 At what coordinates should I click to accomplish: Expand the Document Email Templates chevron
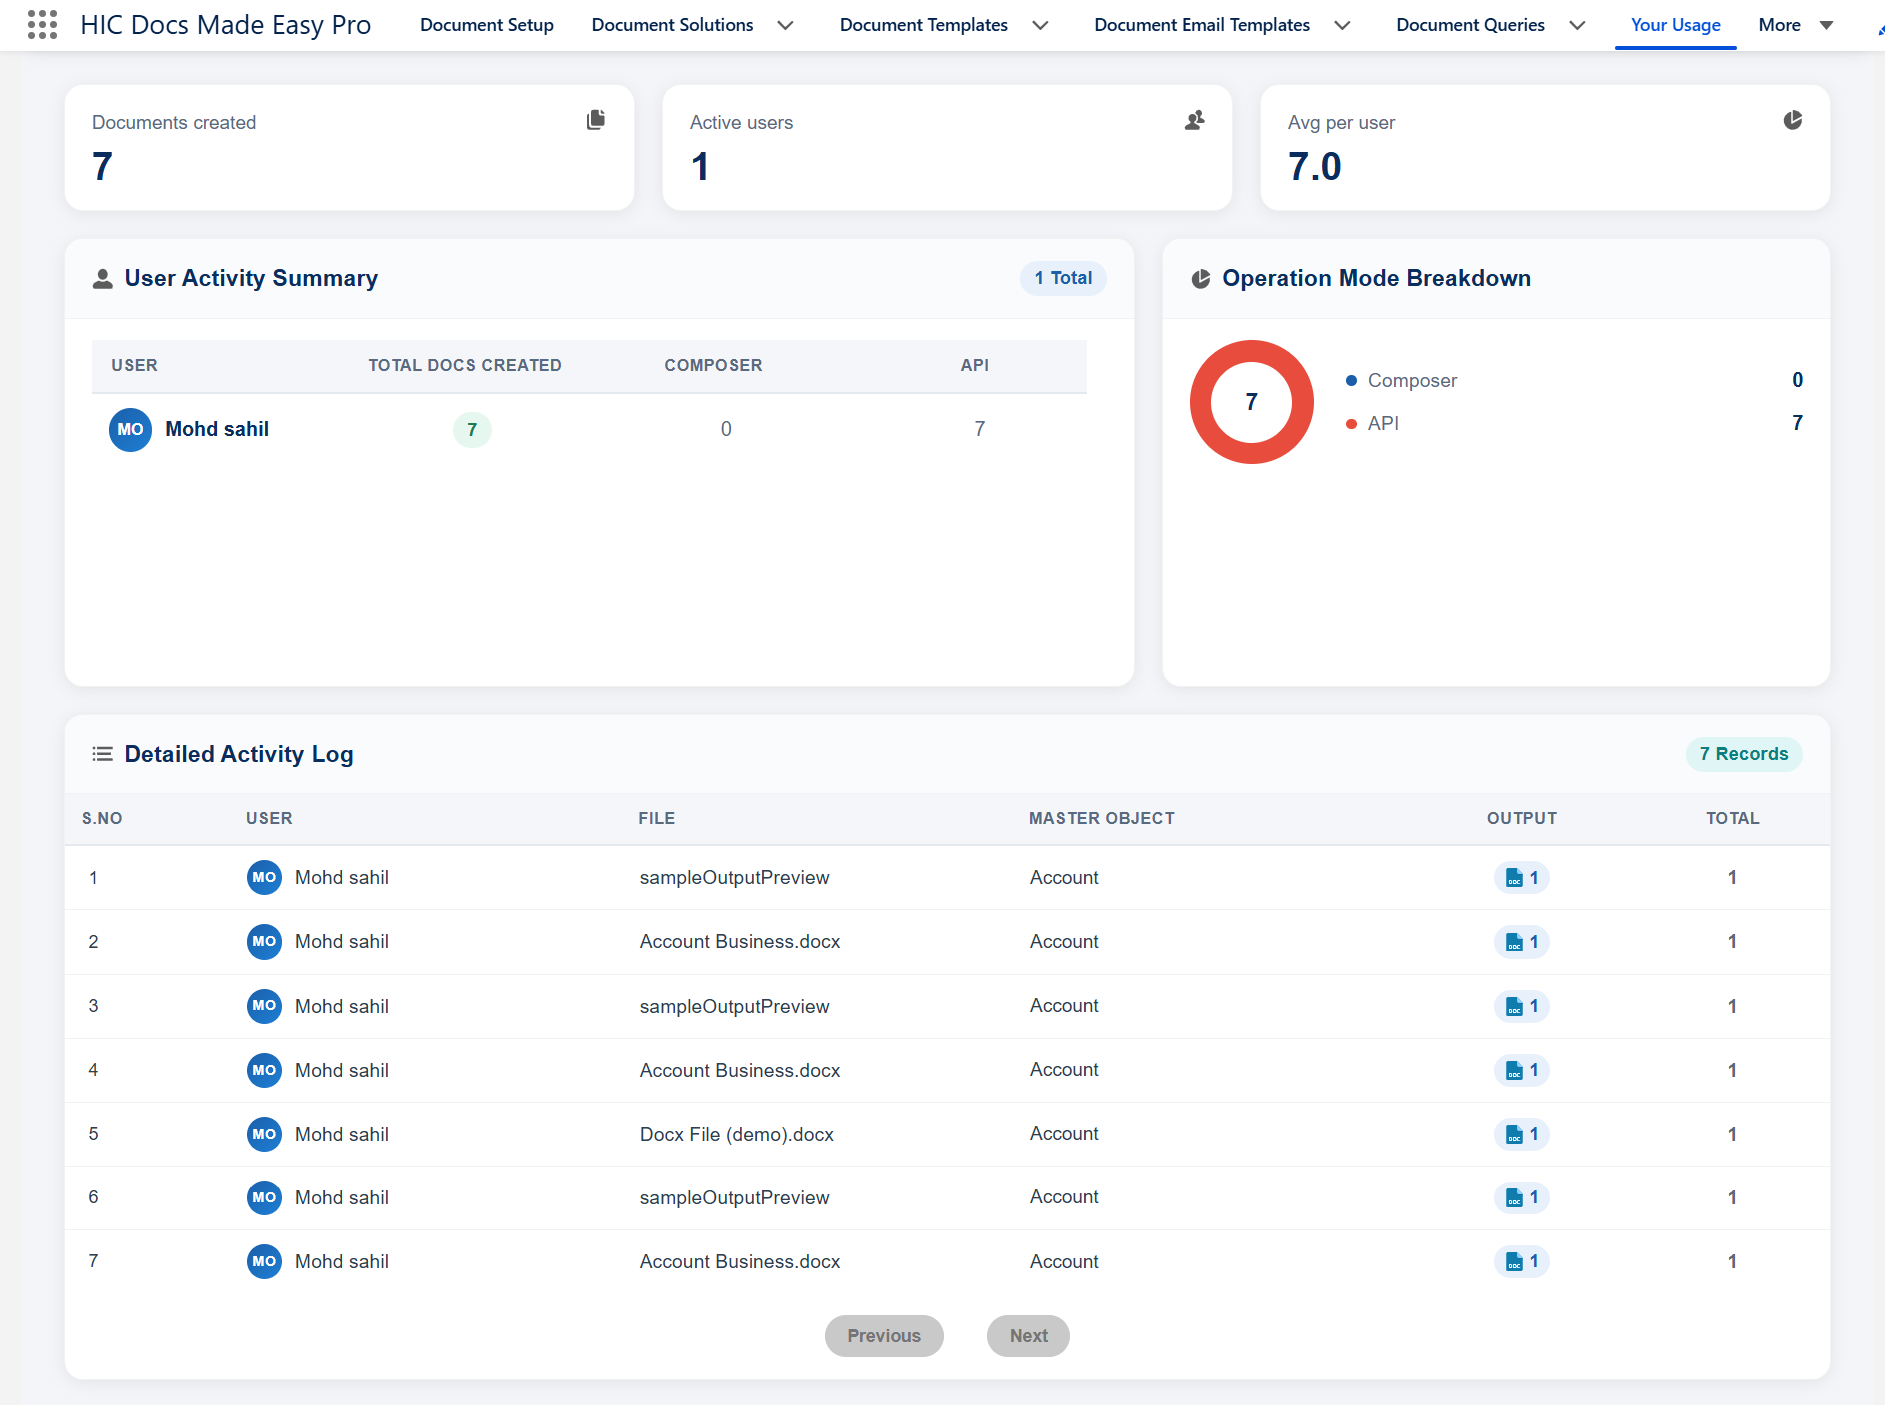coord(1342,25)
